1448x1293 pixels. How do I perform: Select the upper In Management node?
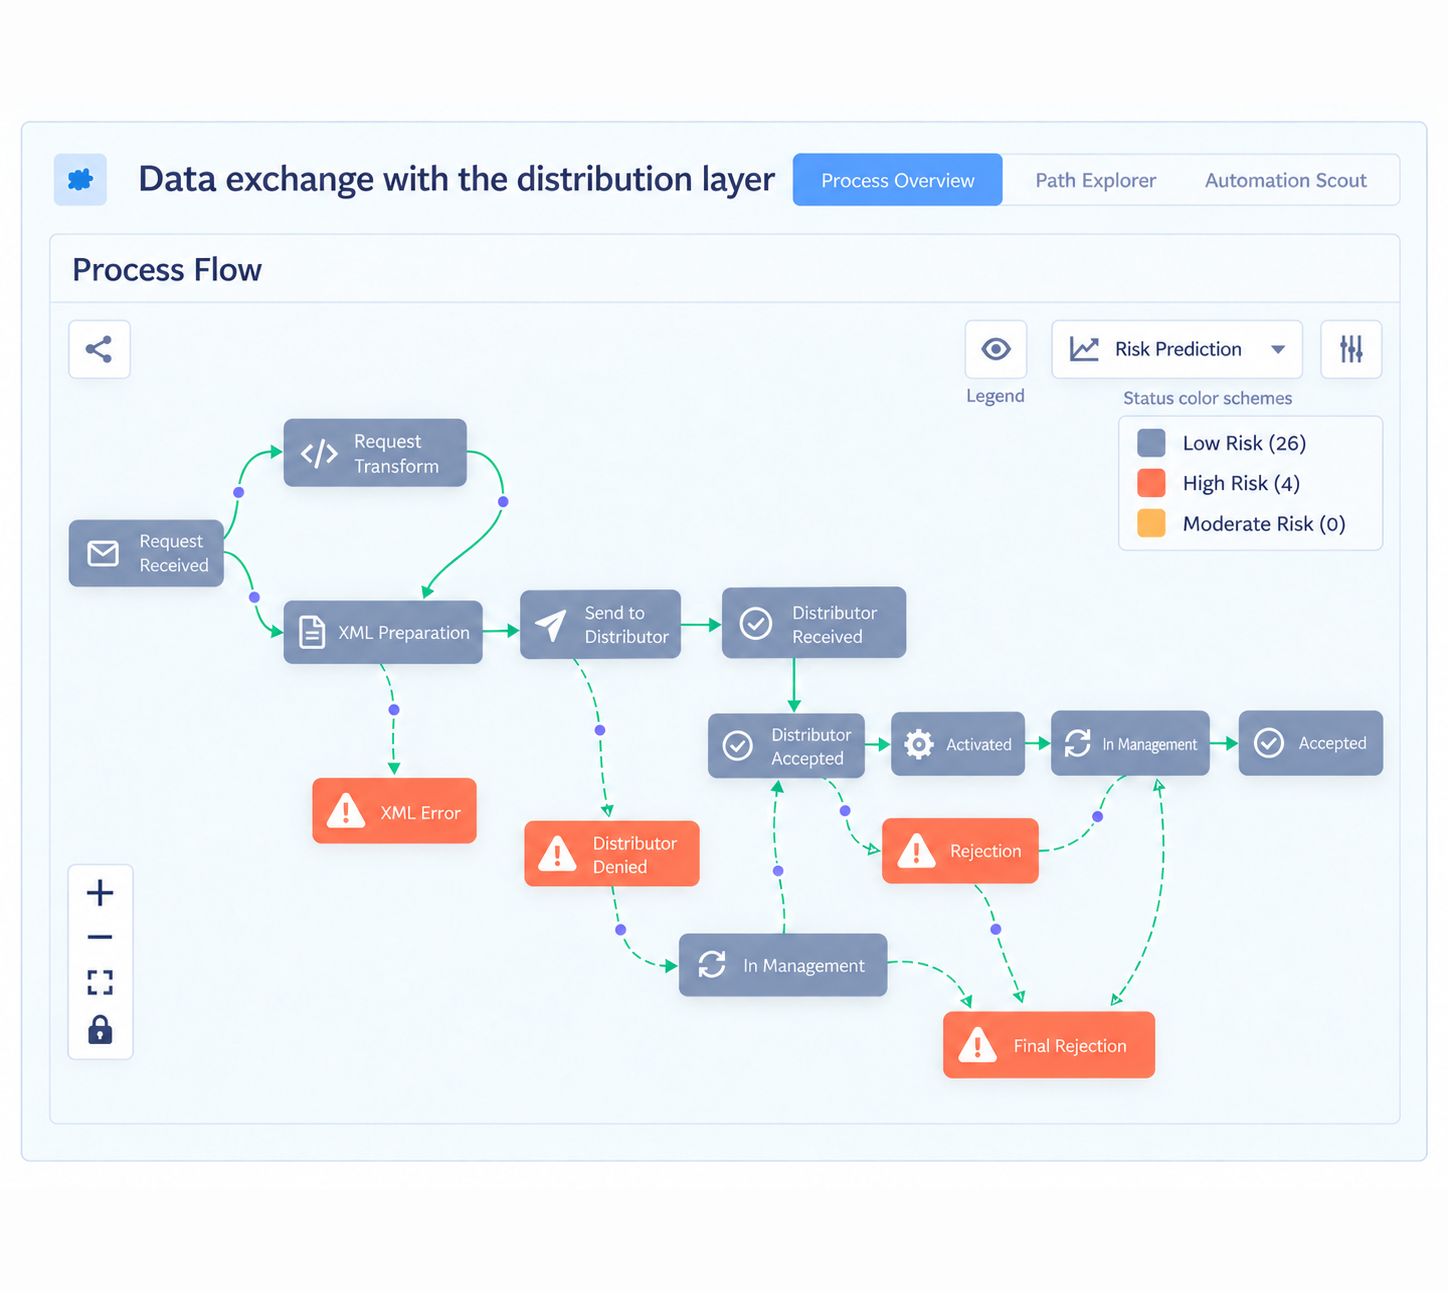pyautogui.click(x=1130, y=743)
